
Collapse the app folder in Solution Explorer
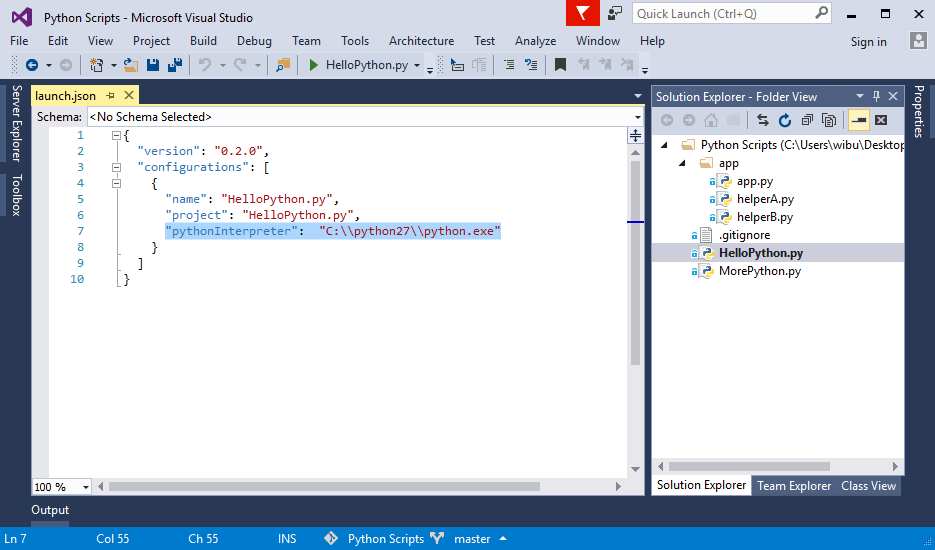[x=682, y=163]
